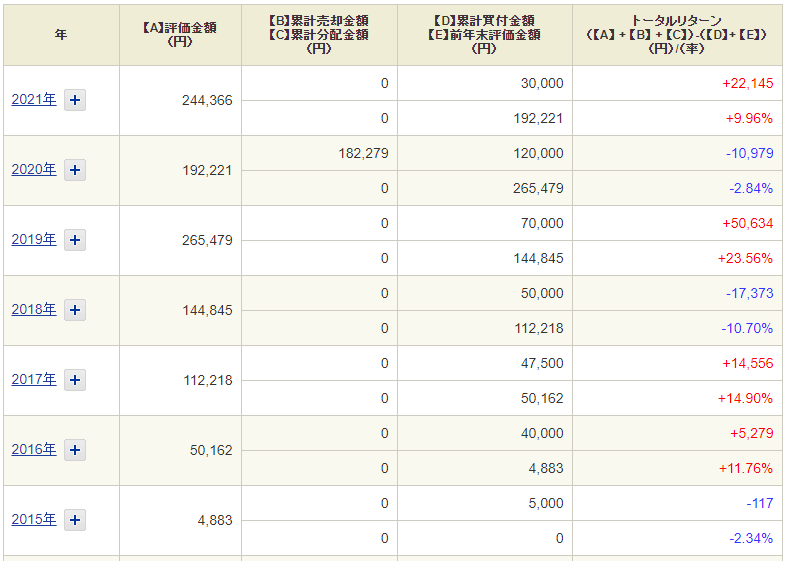Open the 2021年 link

pos(34,100)
